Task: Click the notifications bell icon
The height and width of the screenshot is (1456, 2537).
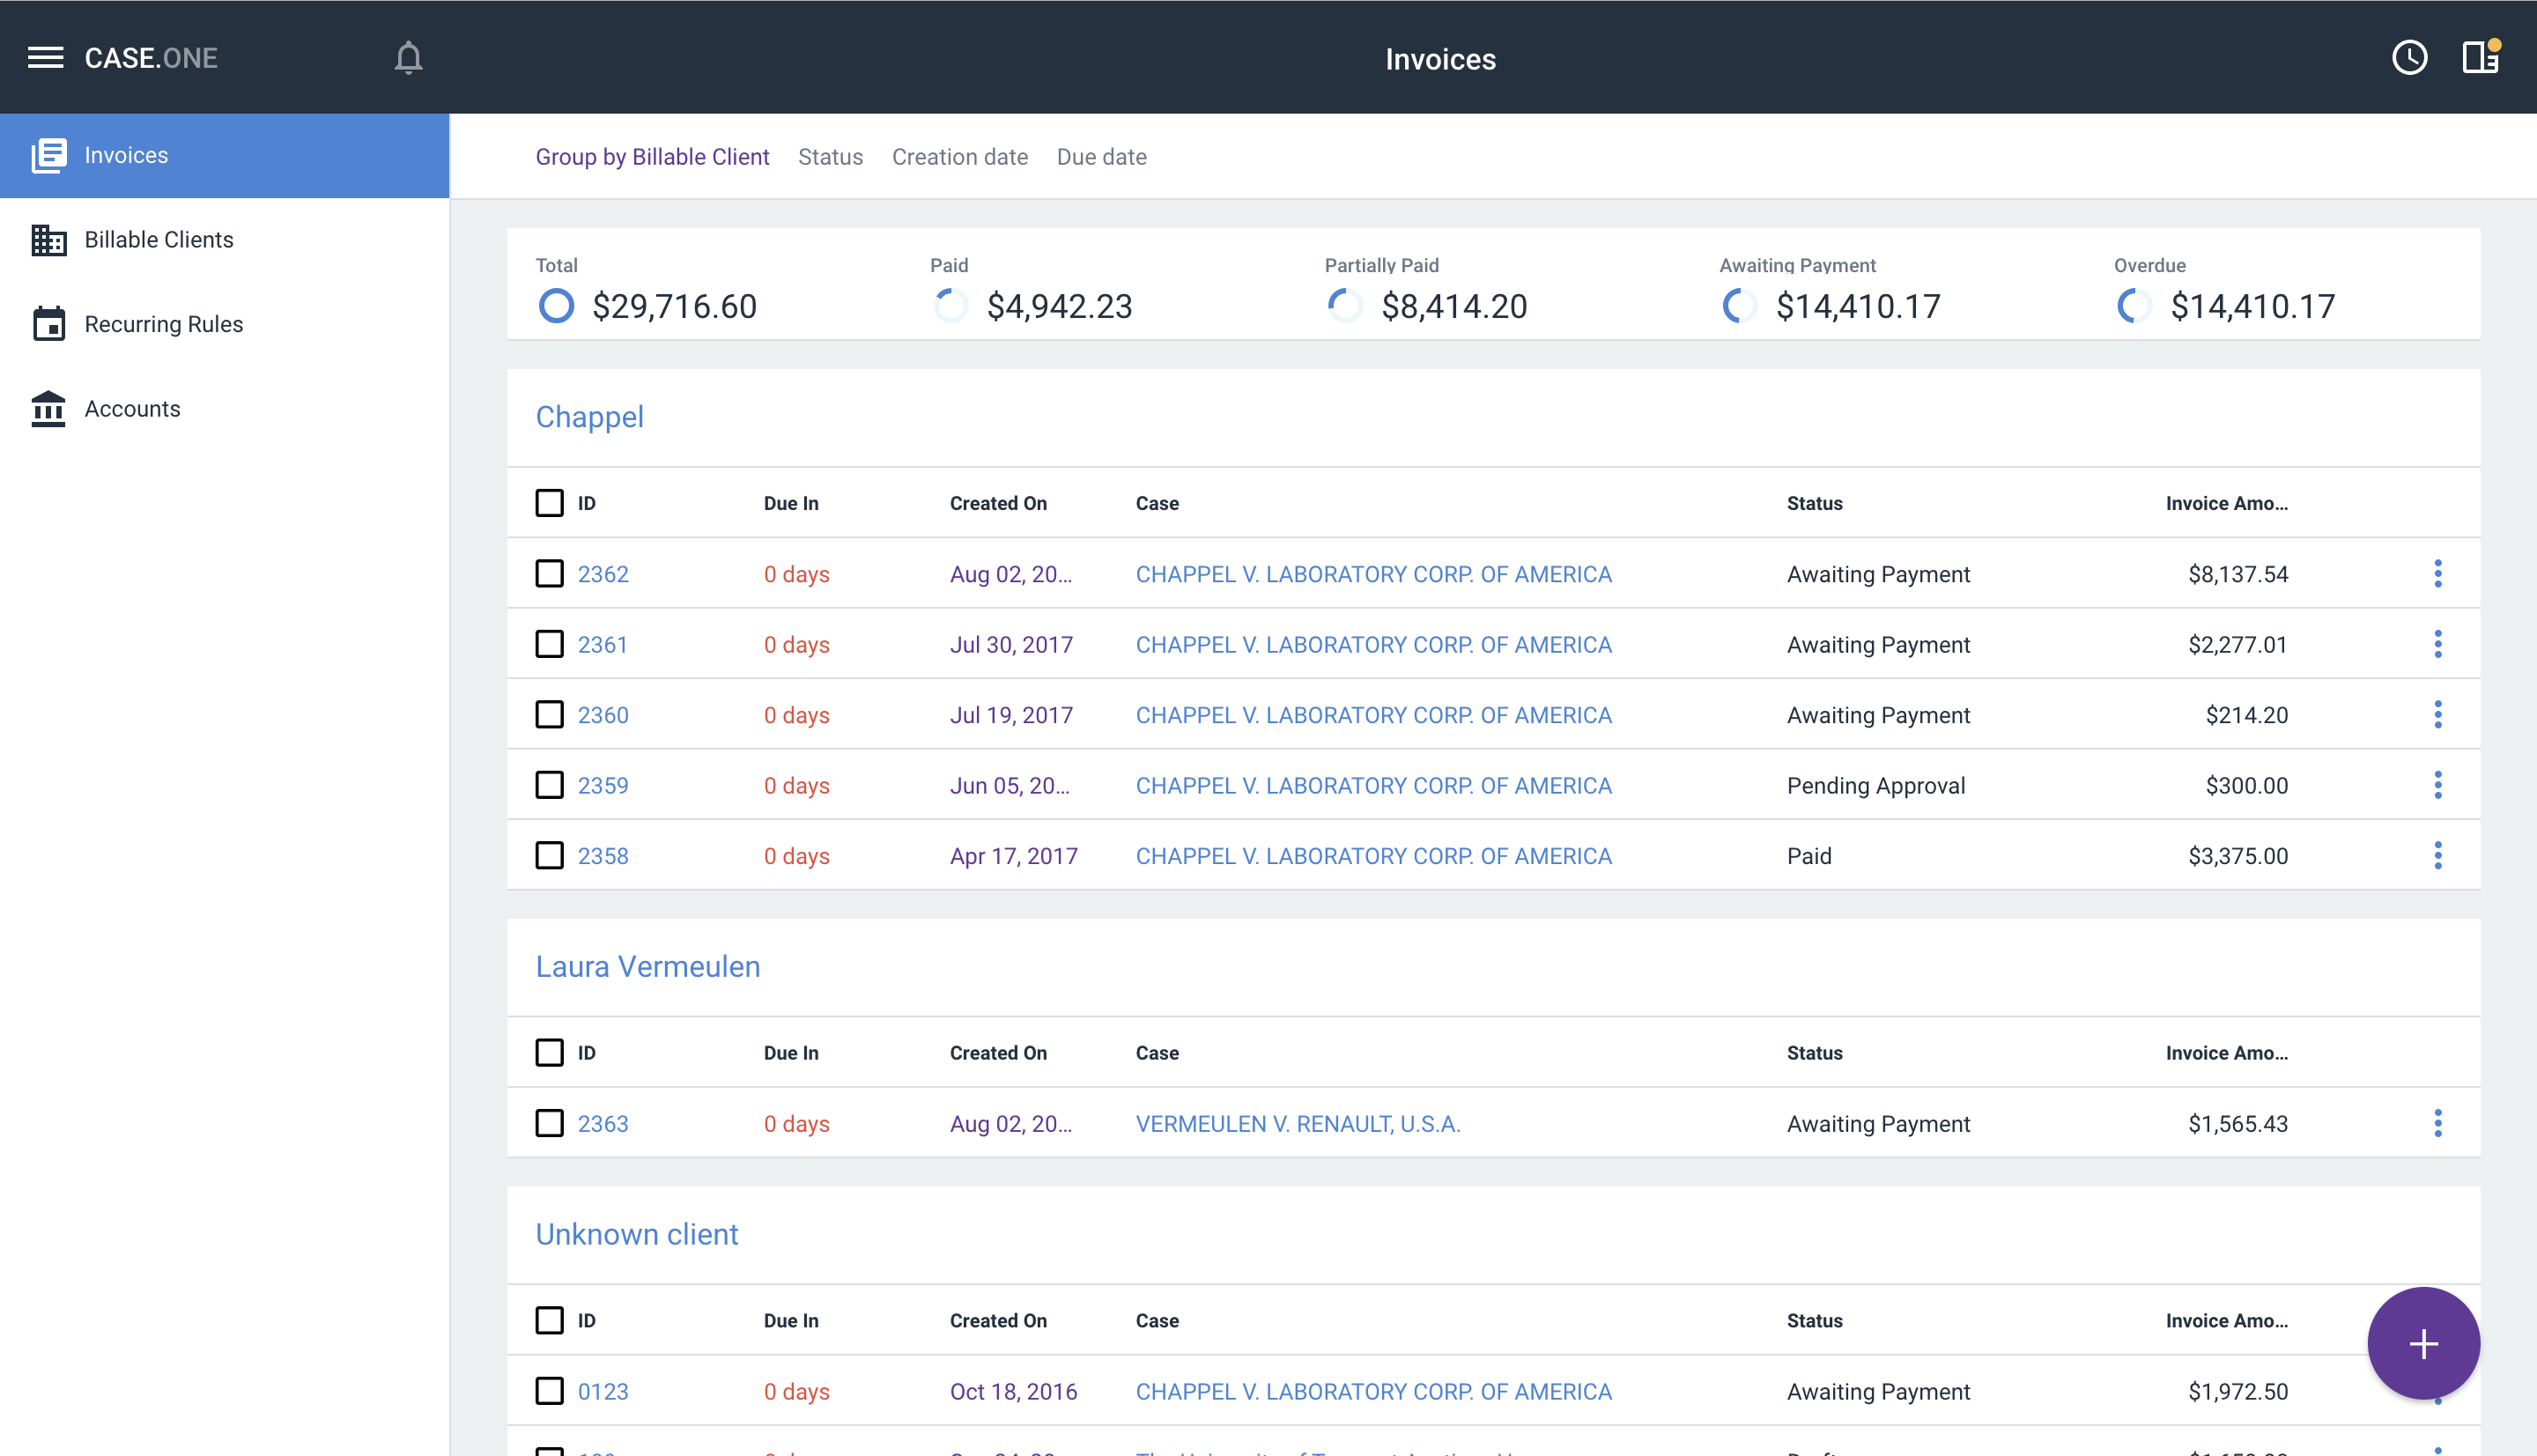Action: coord(408,58)
